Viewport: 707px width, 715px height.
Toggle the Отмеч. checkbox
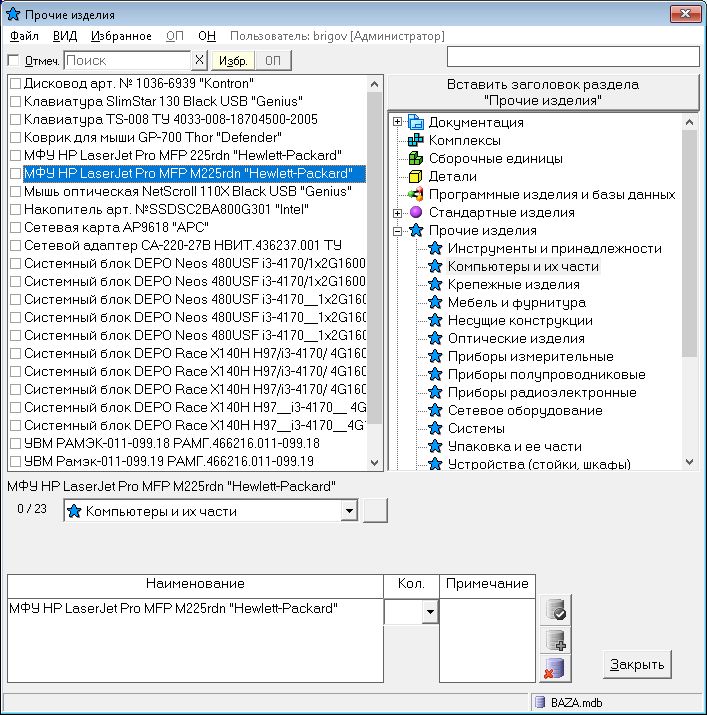point(13,61)
